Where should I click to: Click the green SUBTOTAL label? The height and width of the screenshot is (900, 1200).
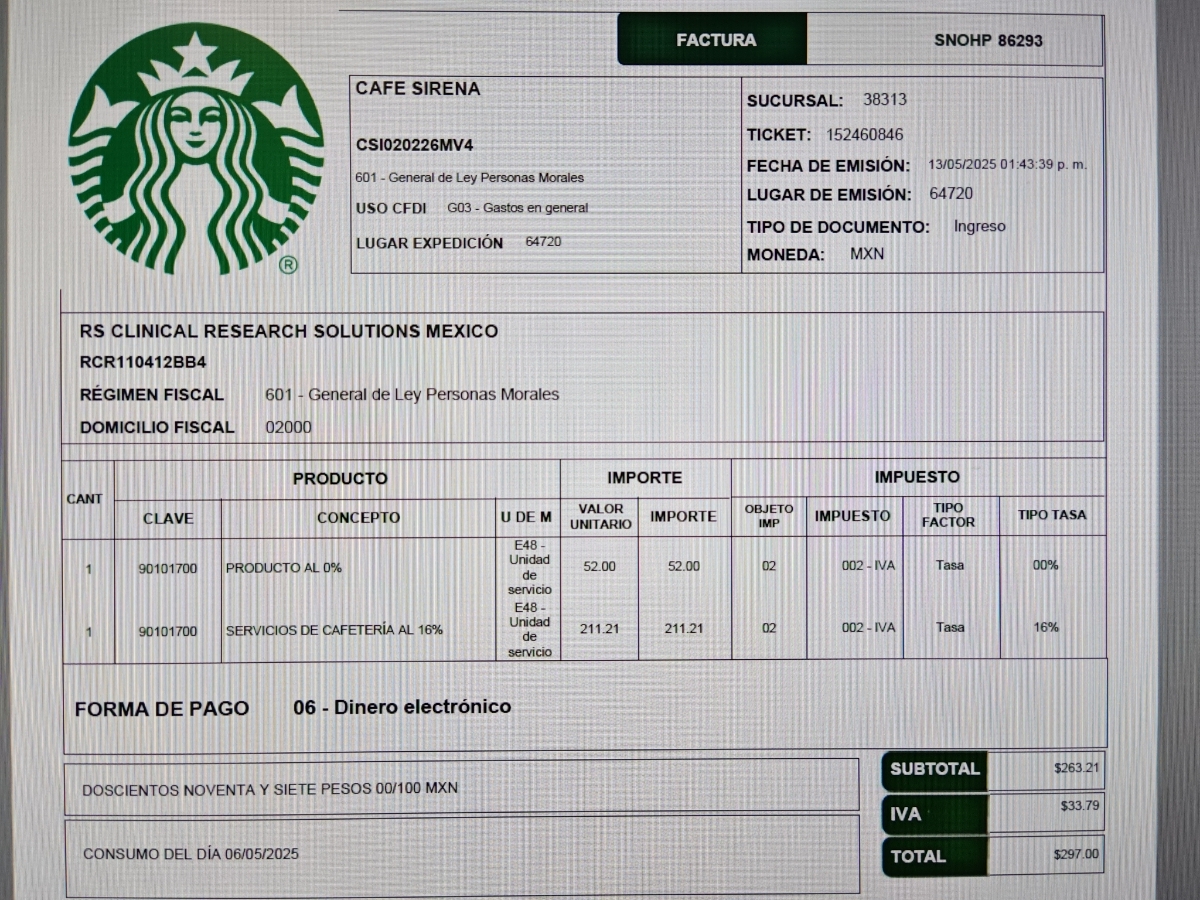(x=934, y=769)
